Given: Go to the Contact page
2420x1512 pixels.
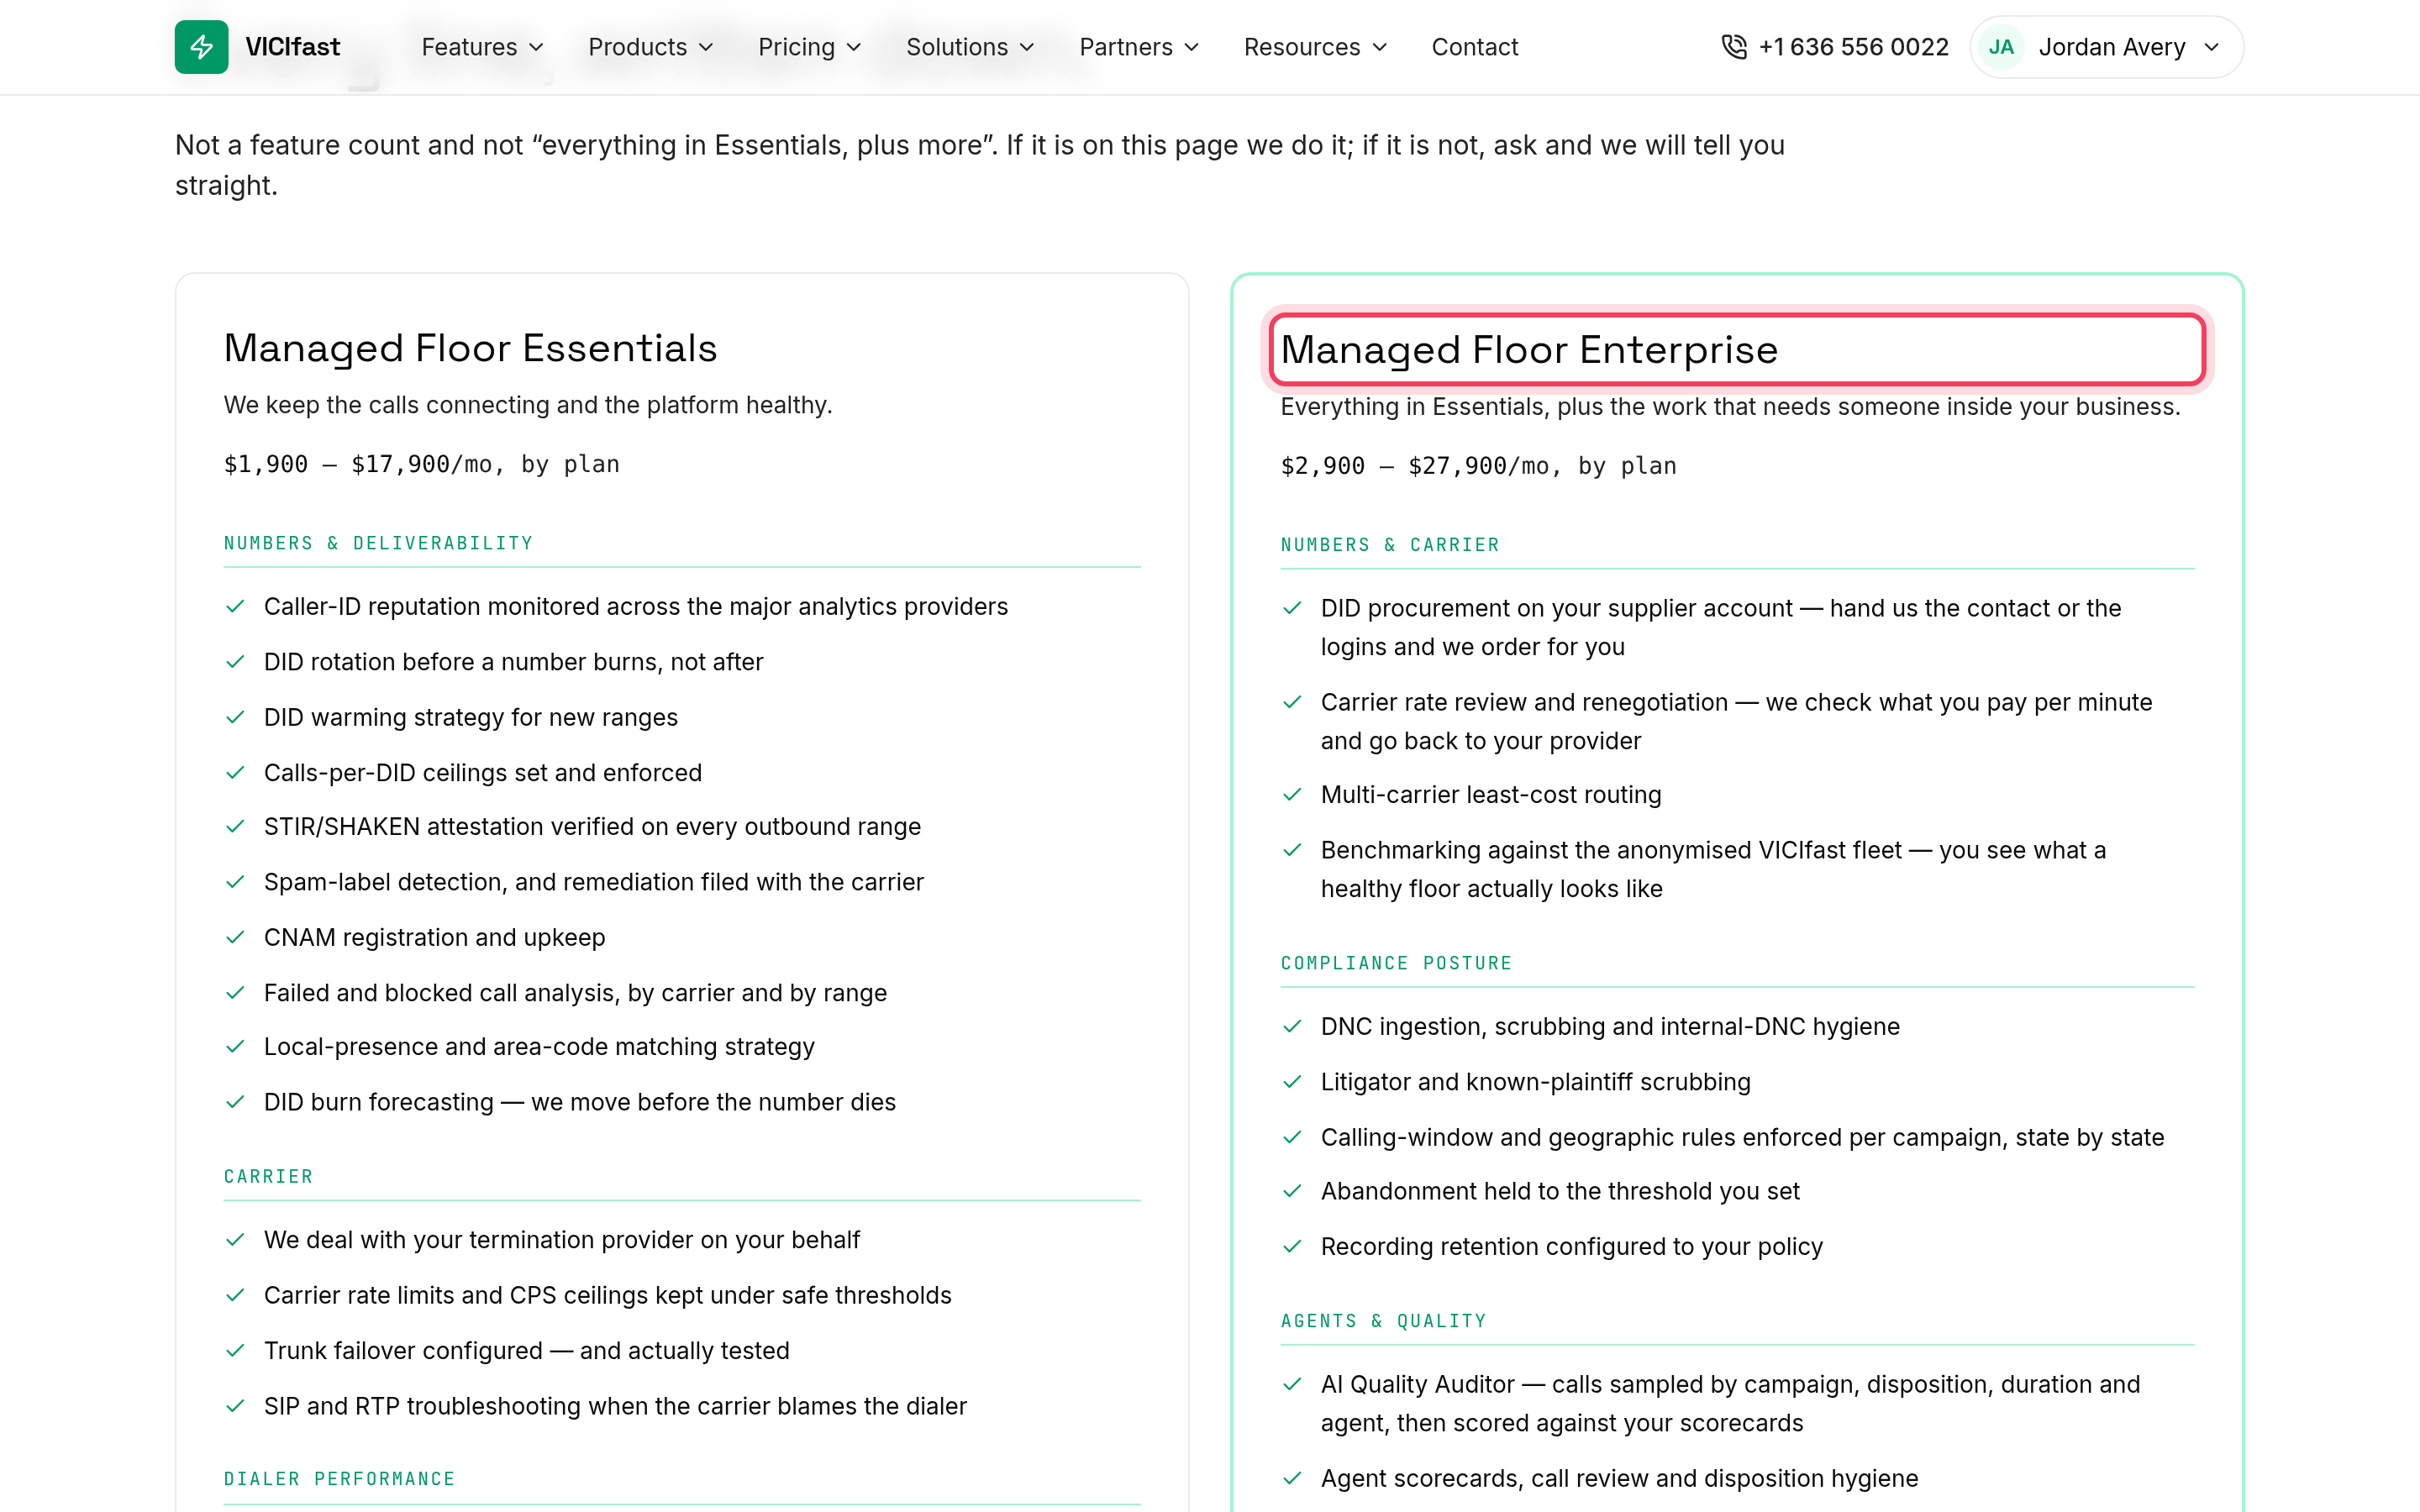Looking at the screenshot, I should point(1475,47).
